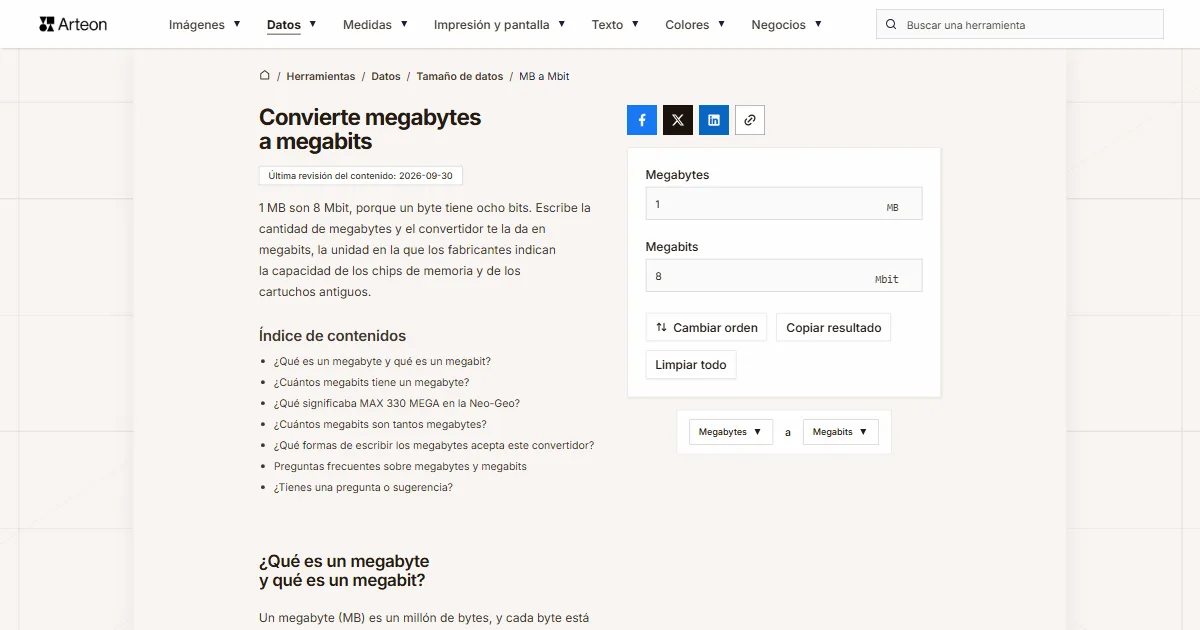Open the Texto menu
Screen dimensions: 1200x630
(615, 25)
